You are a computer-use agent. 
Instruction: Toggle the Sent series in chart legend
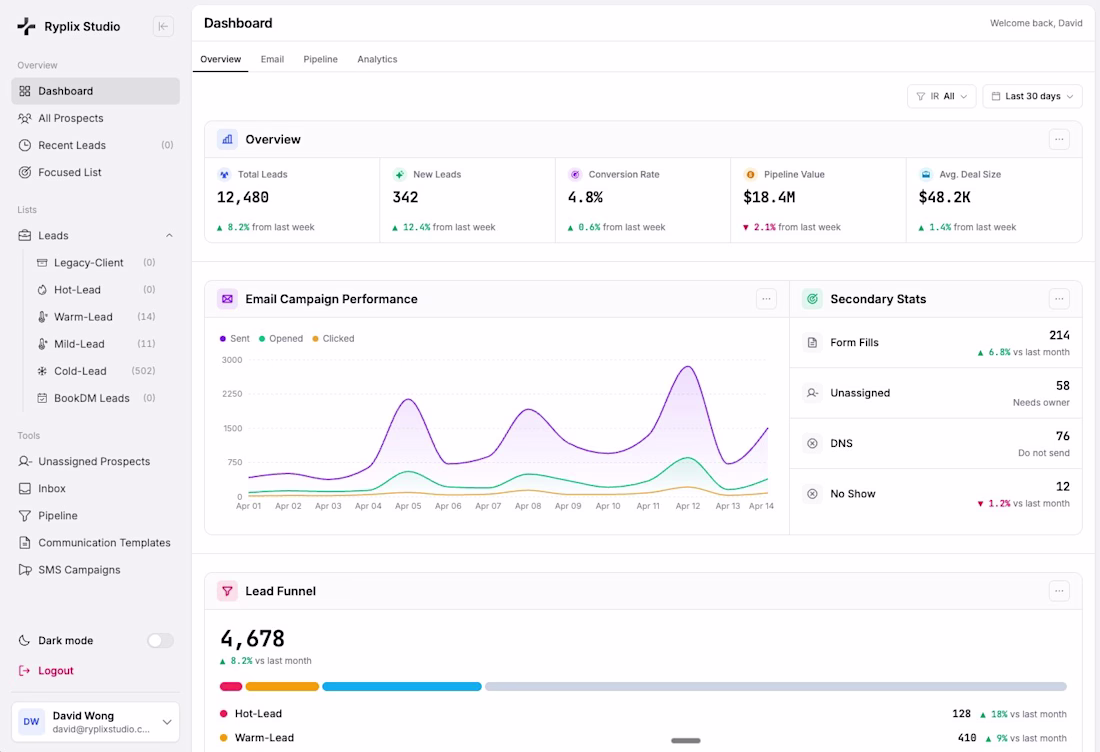pyautogui.click(x=235, y=339)
